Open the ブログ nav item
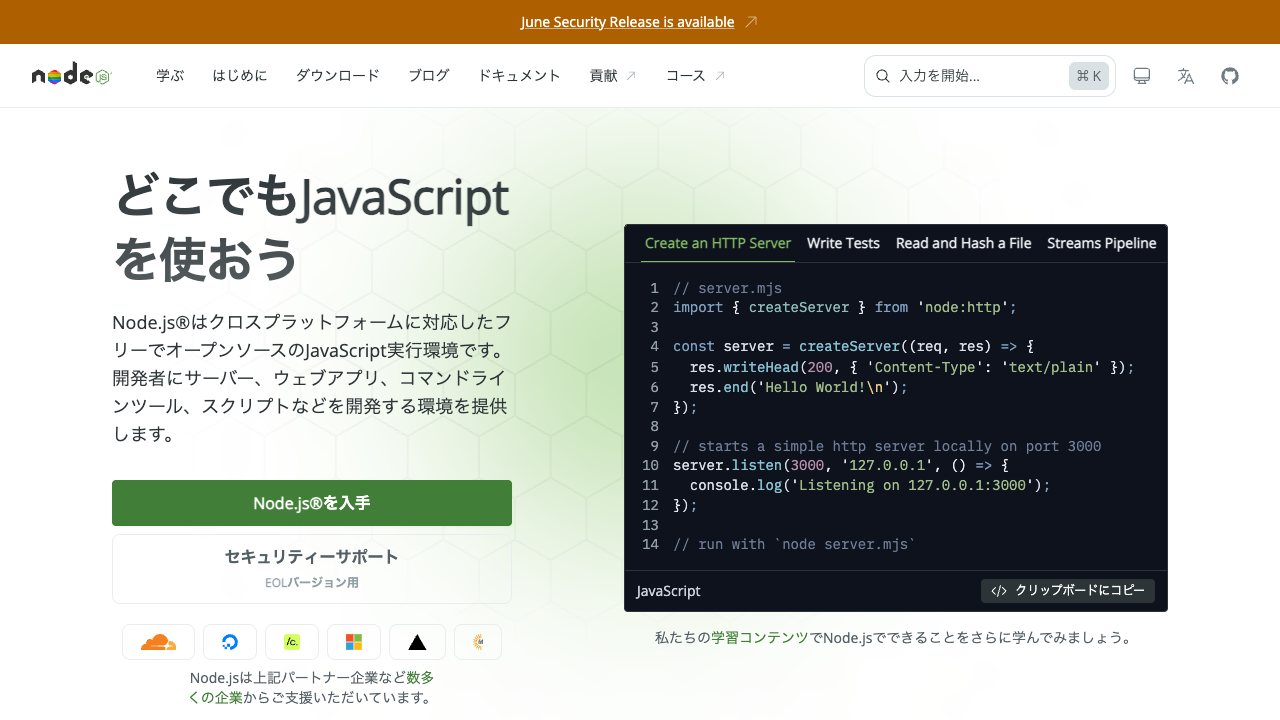Viewport: 1280px width, 720px height. pos(429,76)
